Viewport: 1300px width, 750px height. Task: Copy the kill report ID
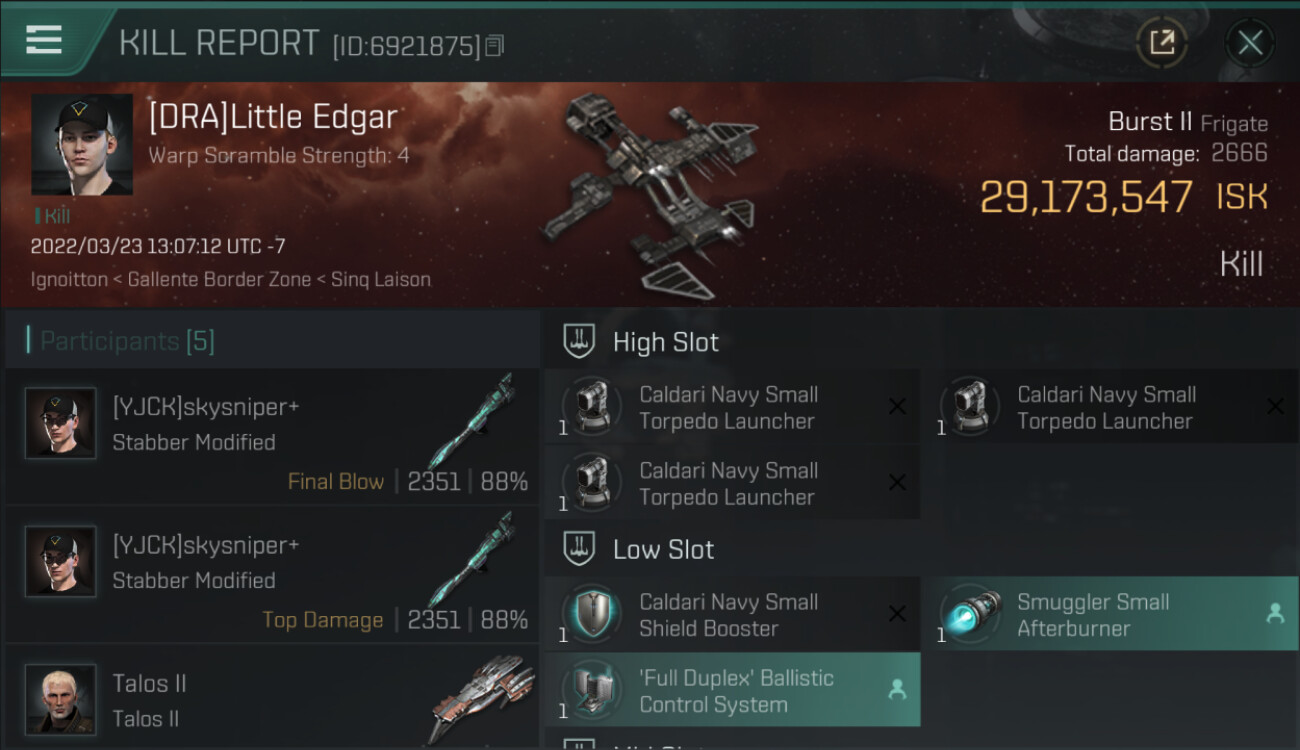[x=494, y=45]
